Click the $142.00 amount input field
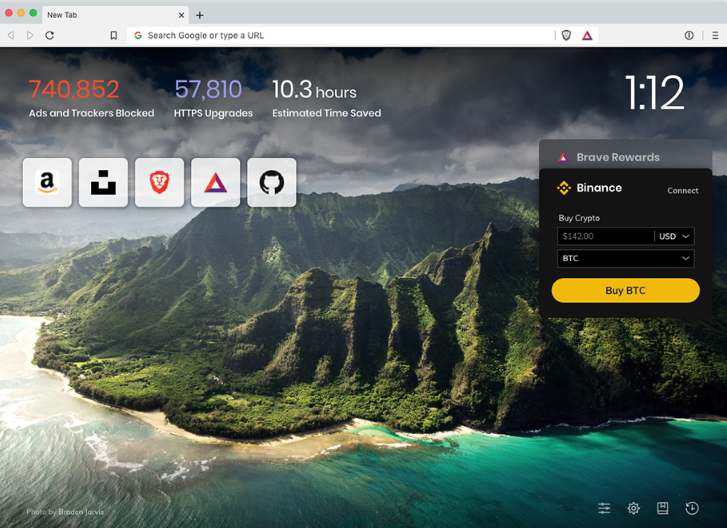 point(604,236)
